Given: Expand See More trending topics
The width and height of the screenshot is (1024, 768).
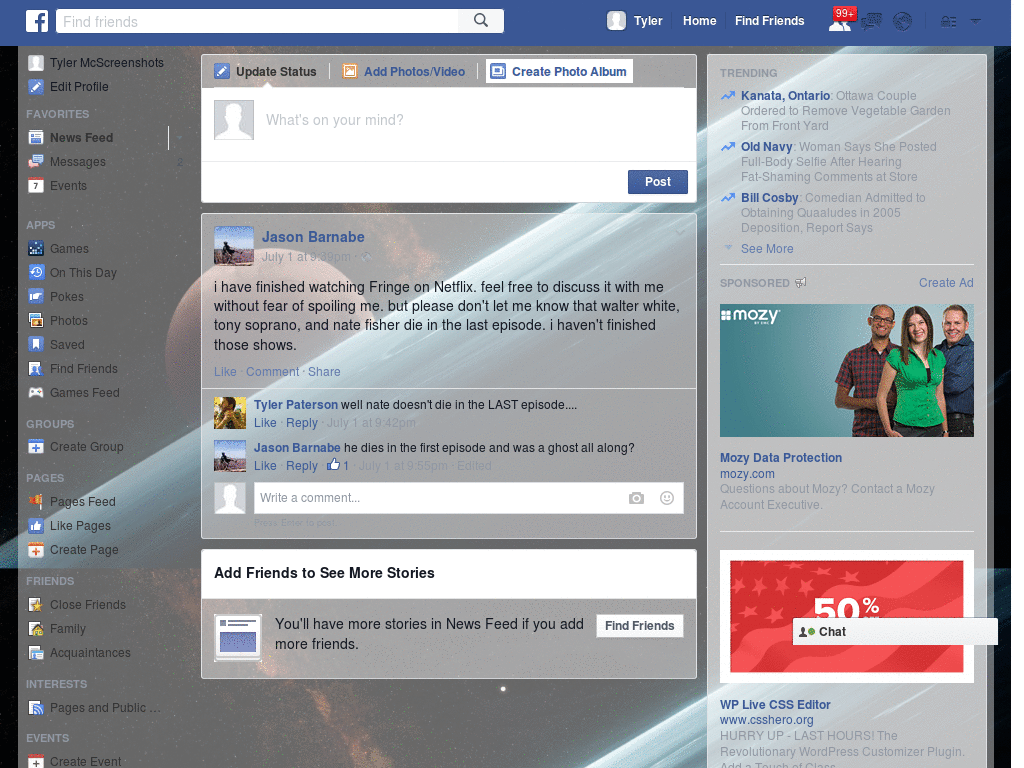Looking at the screenshot, I should [x=767, y=249].
